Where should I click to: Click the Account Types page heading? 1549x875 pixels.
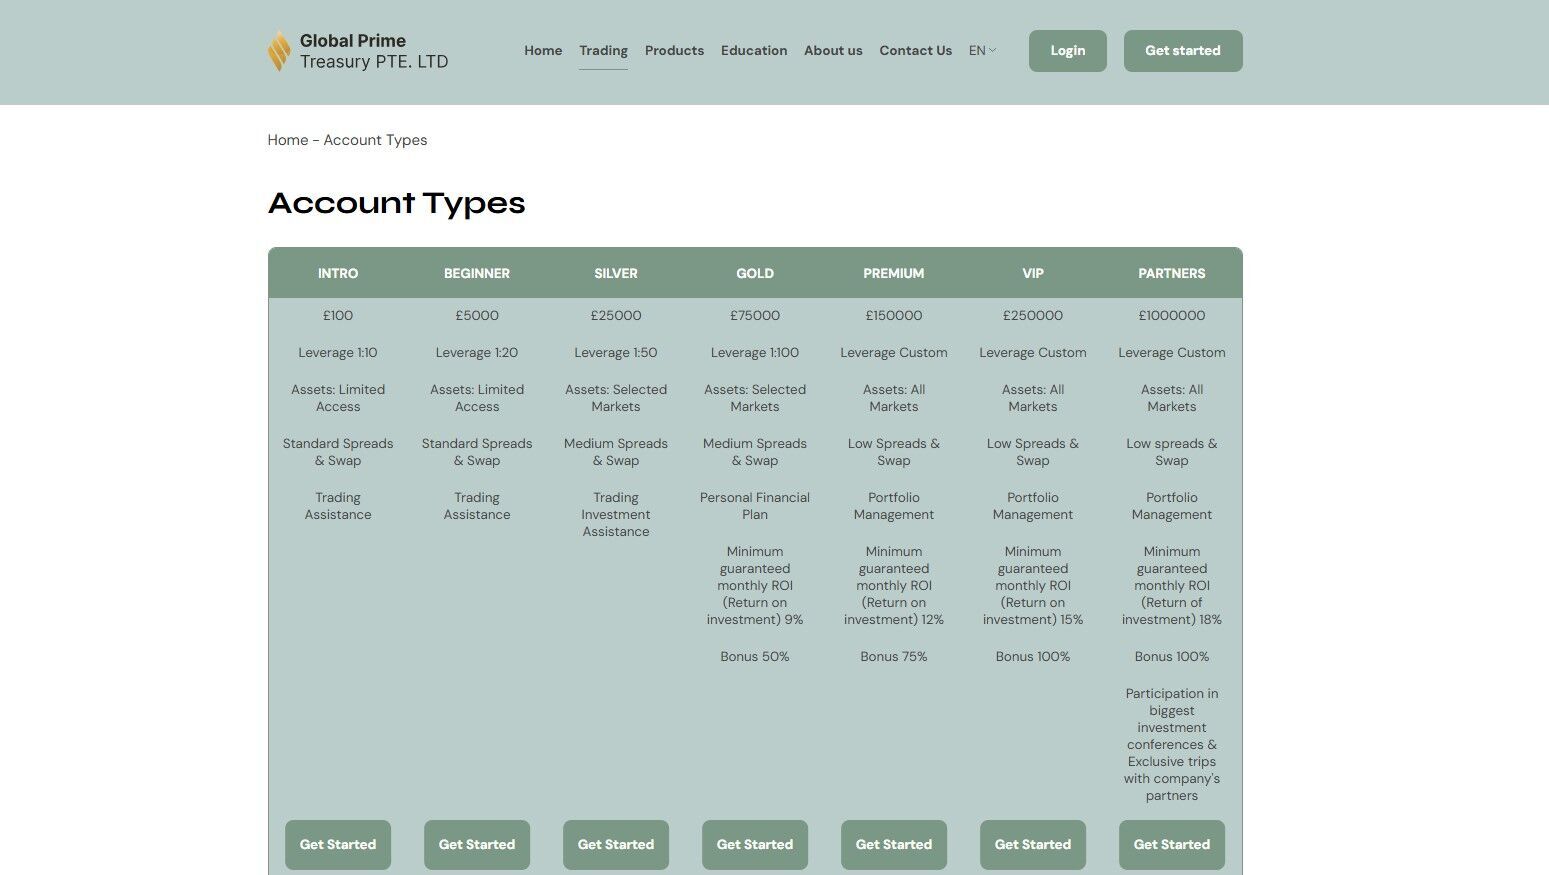tap(397, 203)
